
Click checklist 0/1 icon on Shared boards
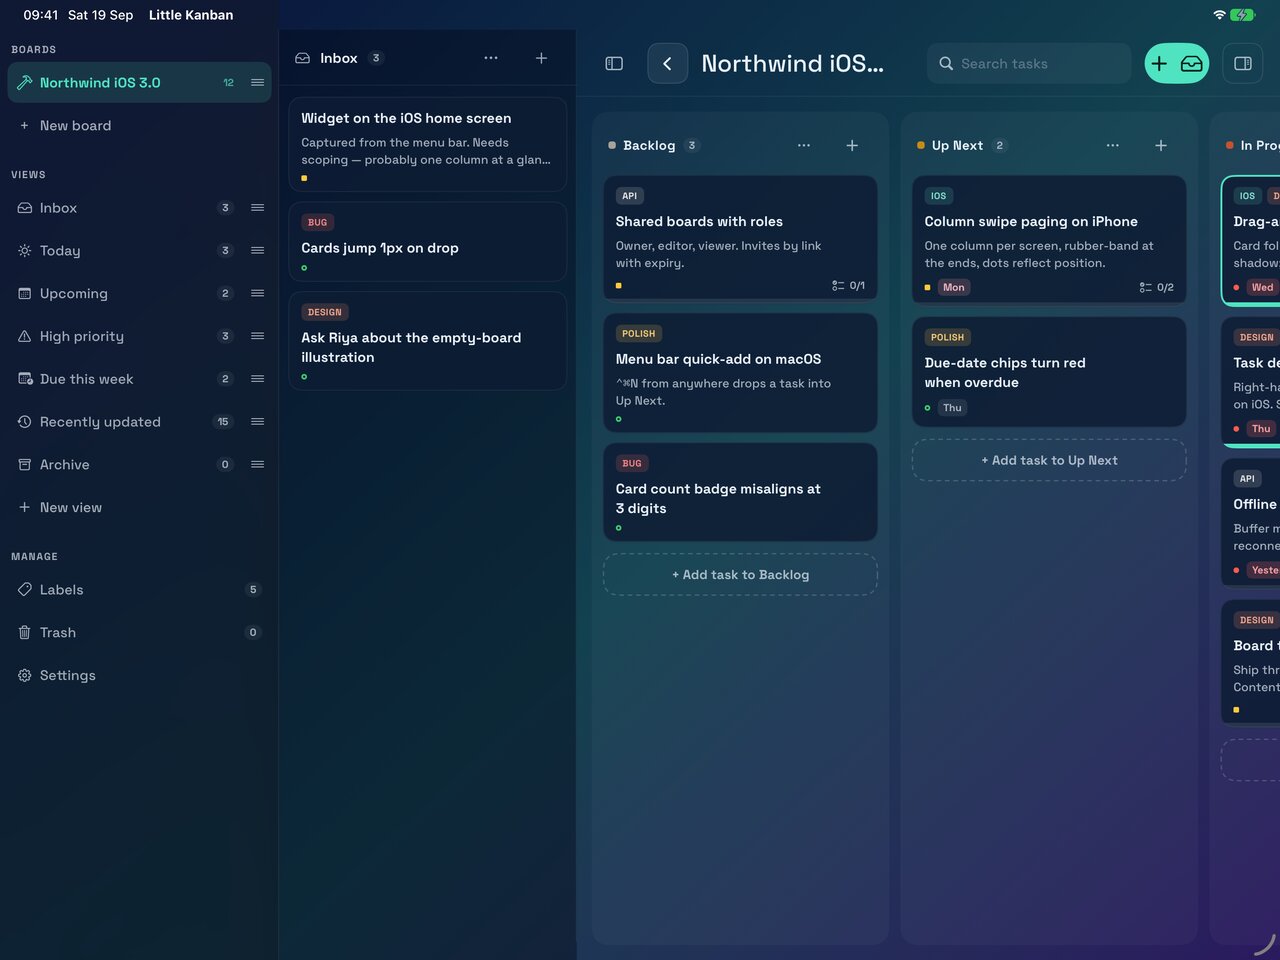tap(838, 286)
